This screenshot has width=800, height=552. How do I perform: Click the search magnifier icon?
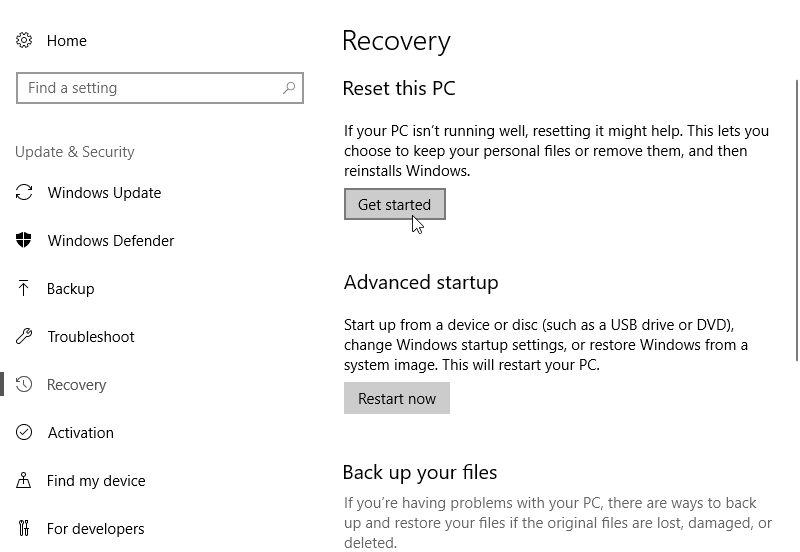(289, 88)
